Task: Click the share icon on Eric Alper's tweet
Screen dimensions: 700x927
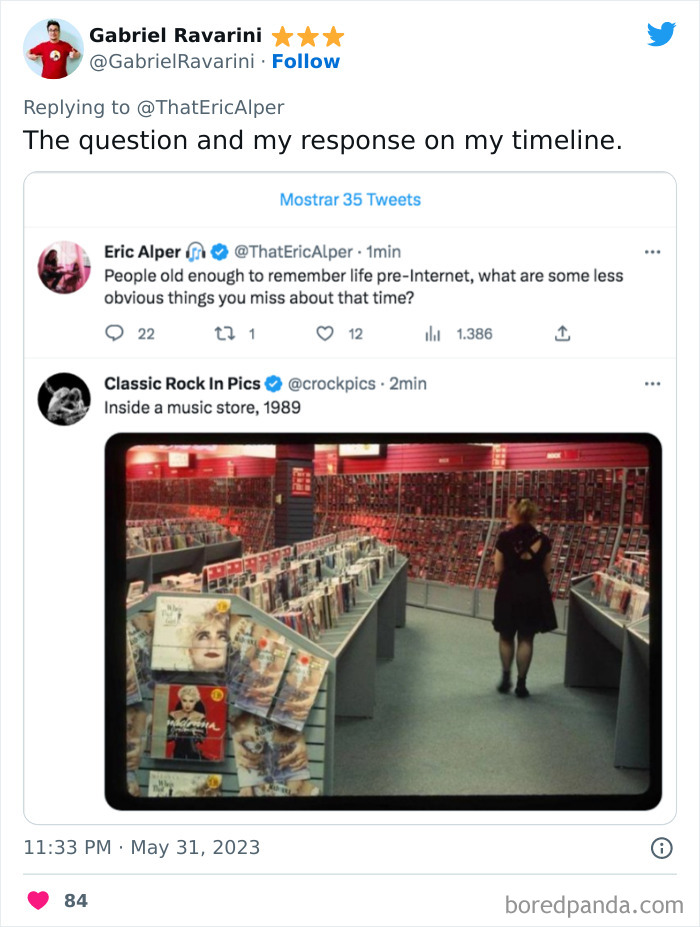Action: pos(562,334)
